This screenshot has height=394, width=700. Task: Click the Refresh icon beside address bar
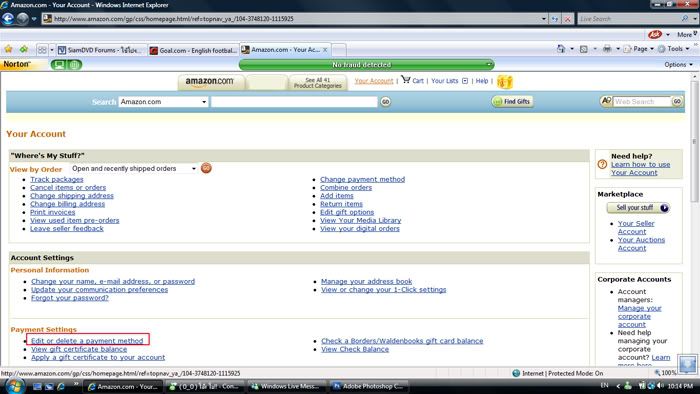coord(554,19)
